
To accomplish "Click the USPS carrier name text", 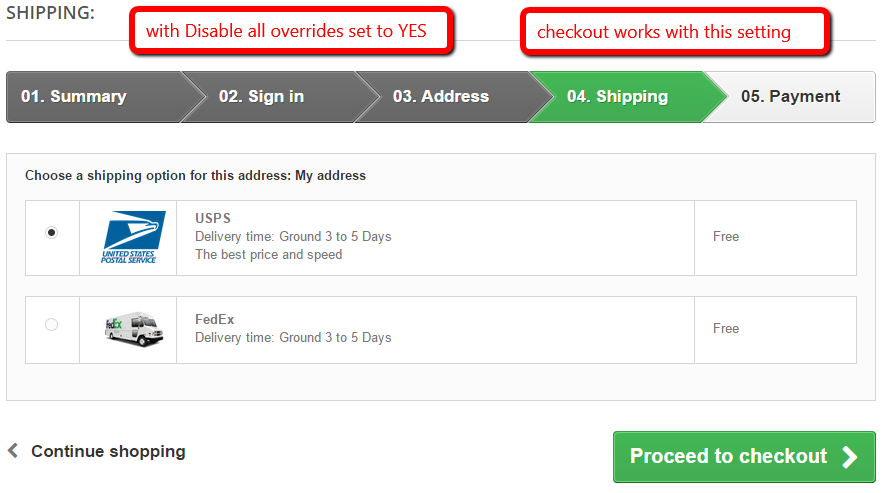I will click(213, 218).
